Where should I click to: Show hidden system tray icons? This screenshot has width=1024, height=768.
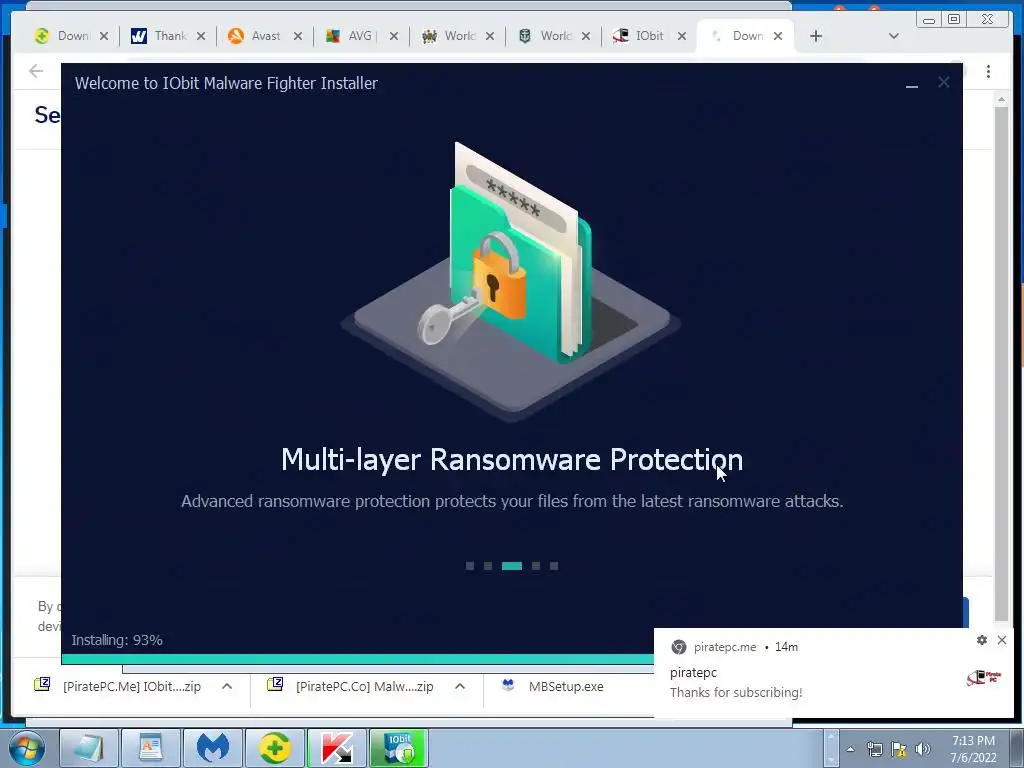tap(850, 749)
